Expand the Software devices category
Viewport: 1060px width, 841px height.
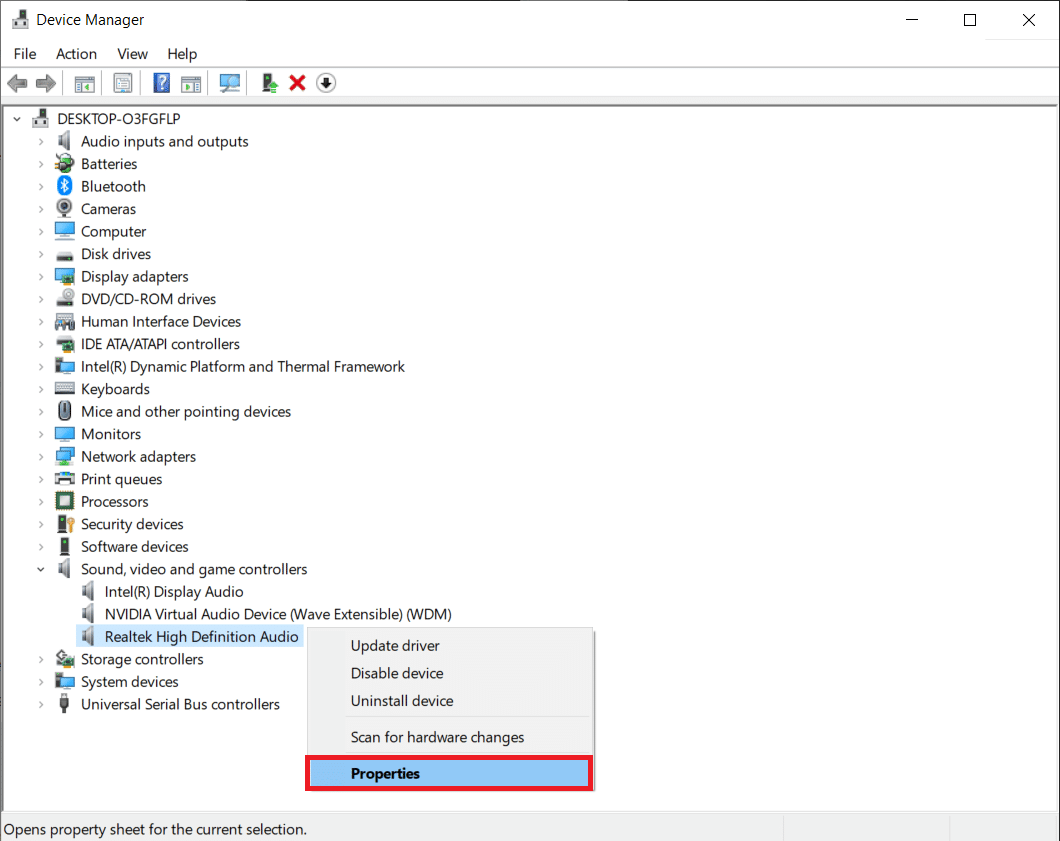pos(41,546)
